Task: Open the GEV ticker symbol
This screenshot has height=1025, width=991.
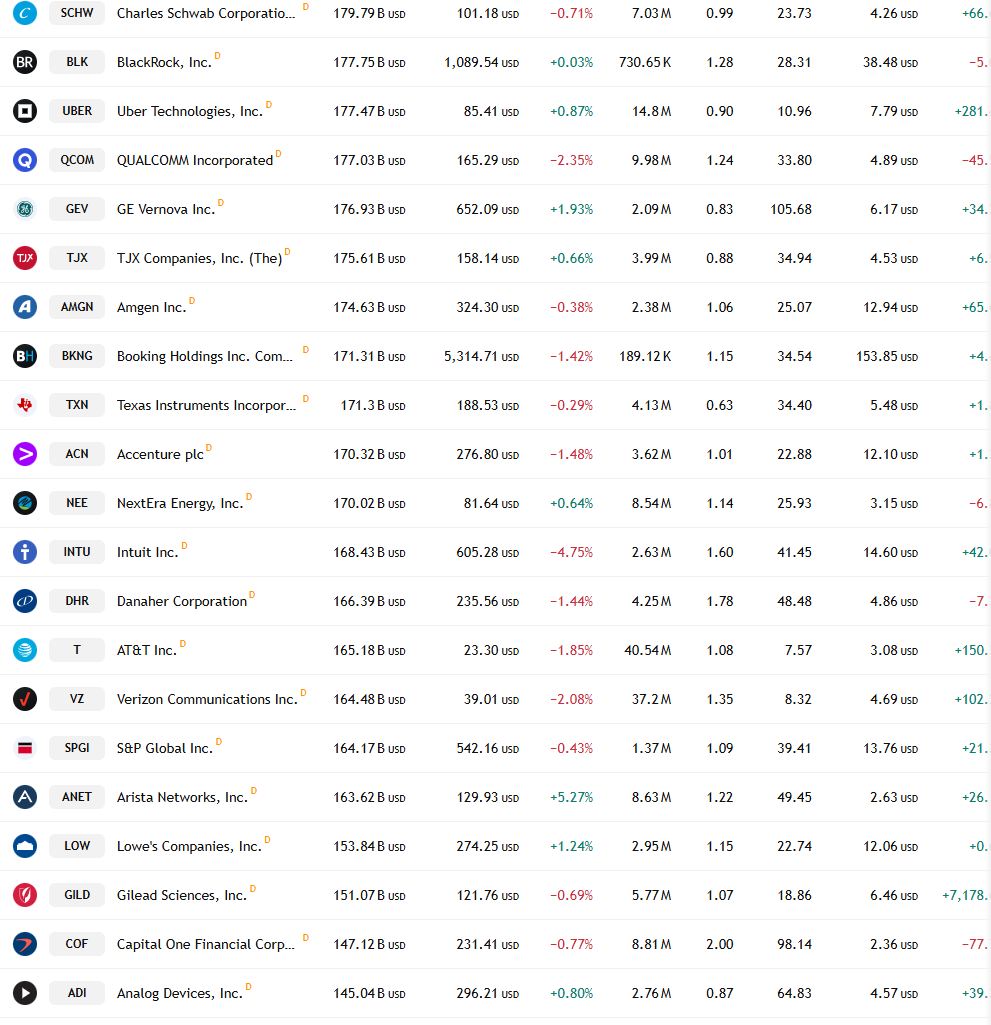Action: coord(77,209)
